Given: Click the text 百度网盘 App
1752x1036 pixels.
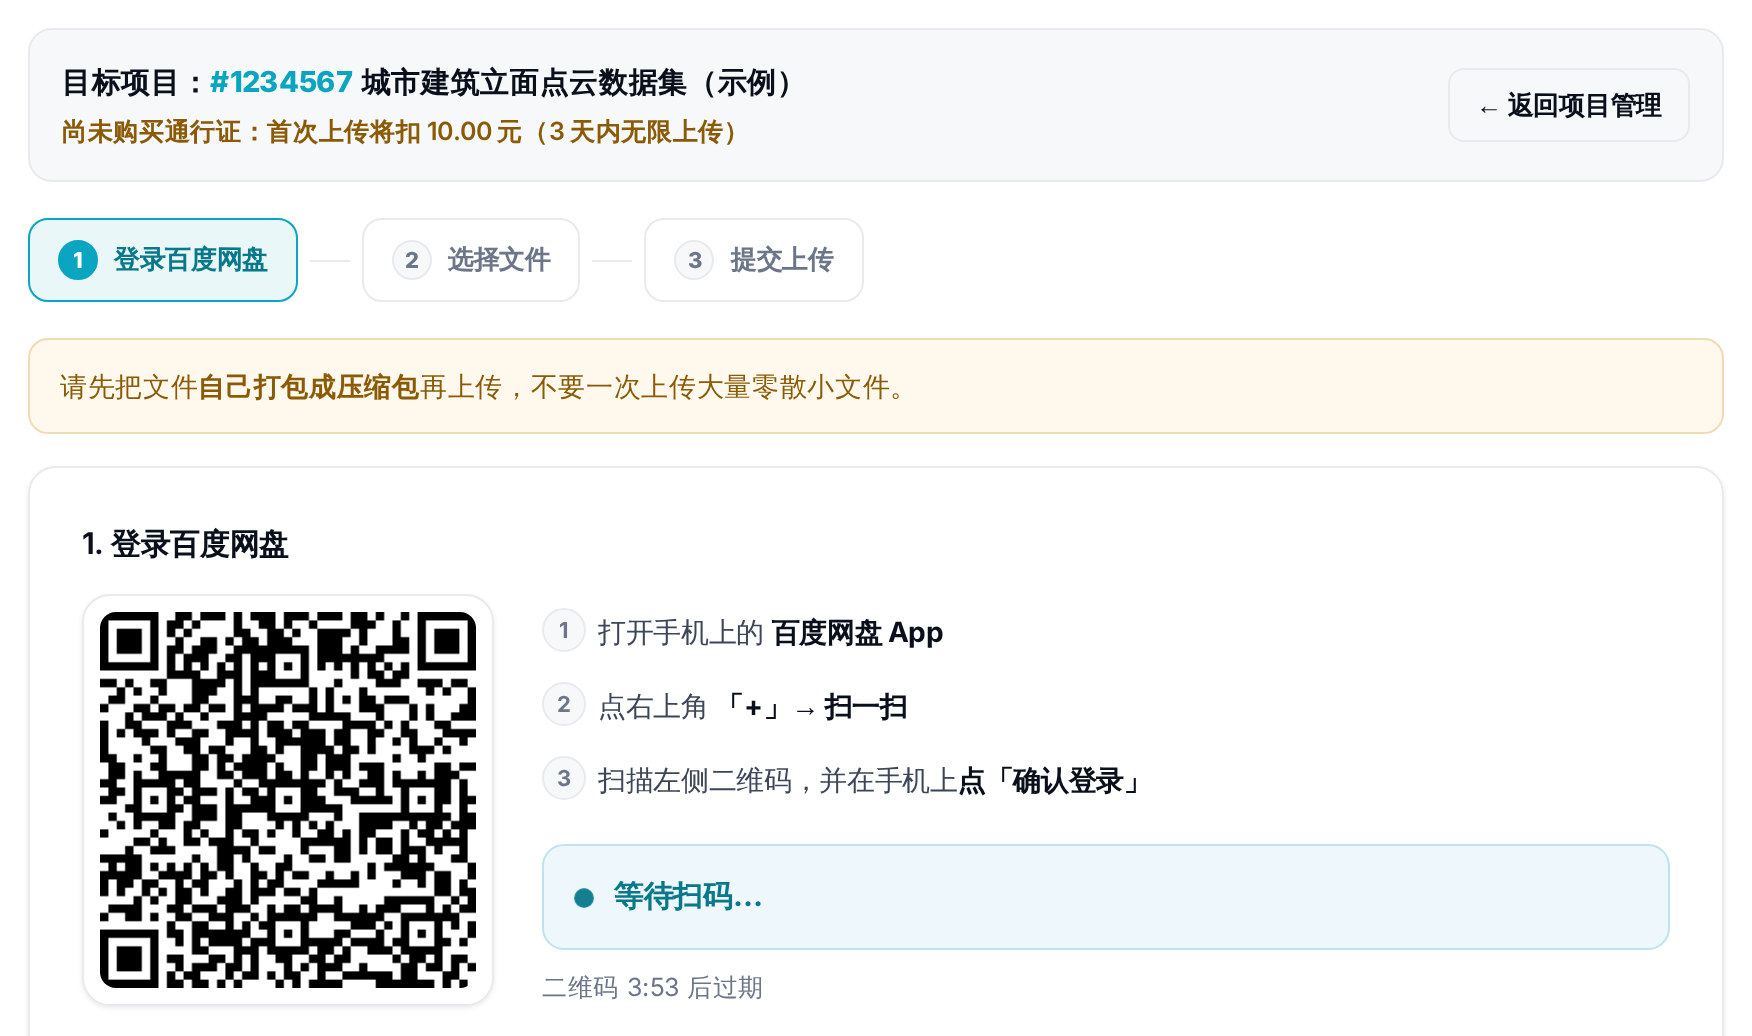Looking at the screenshot, I should pos(857,633).
